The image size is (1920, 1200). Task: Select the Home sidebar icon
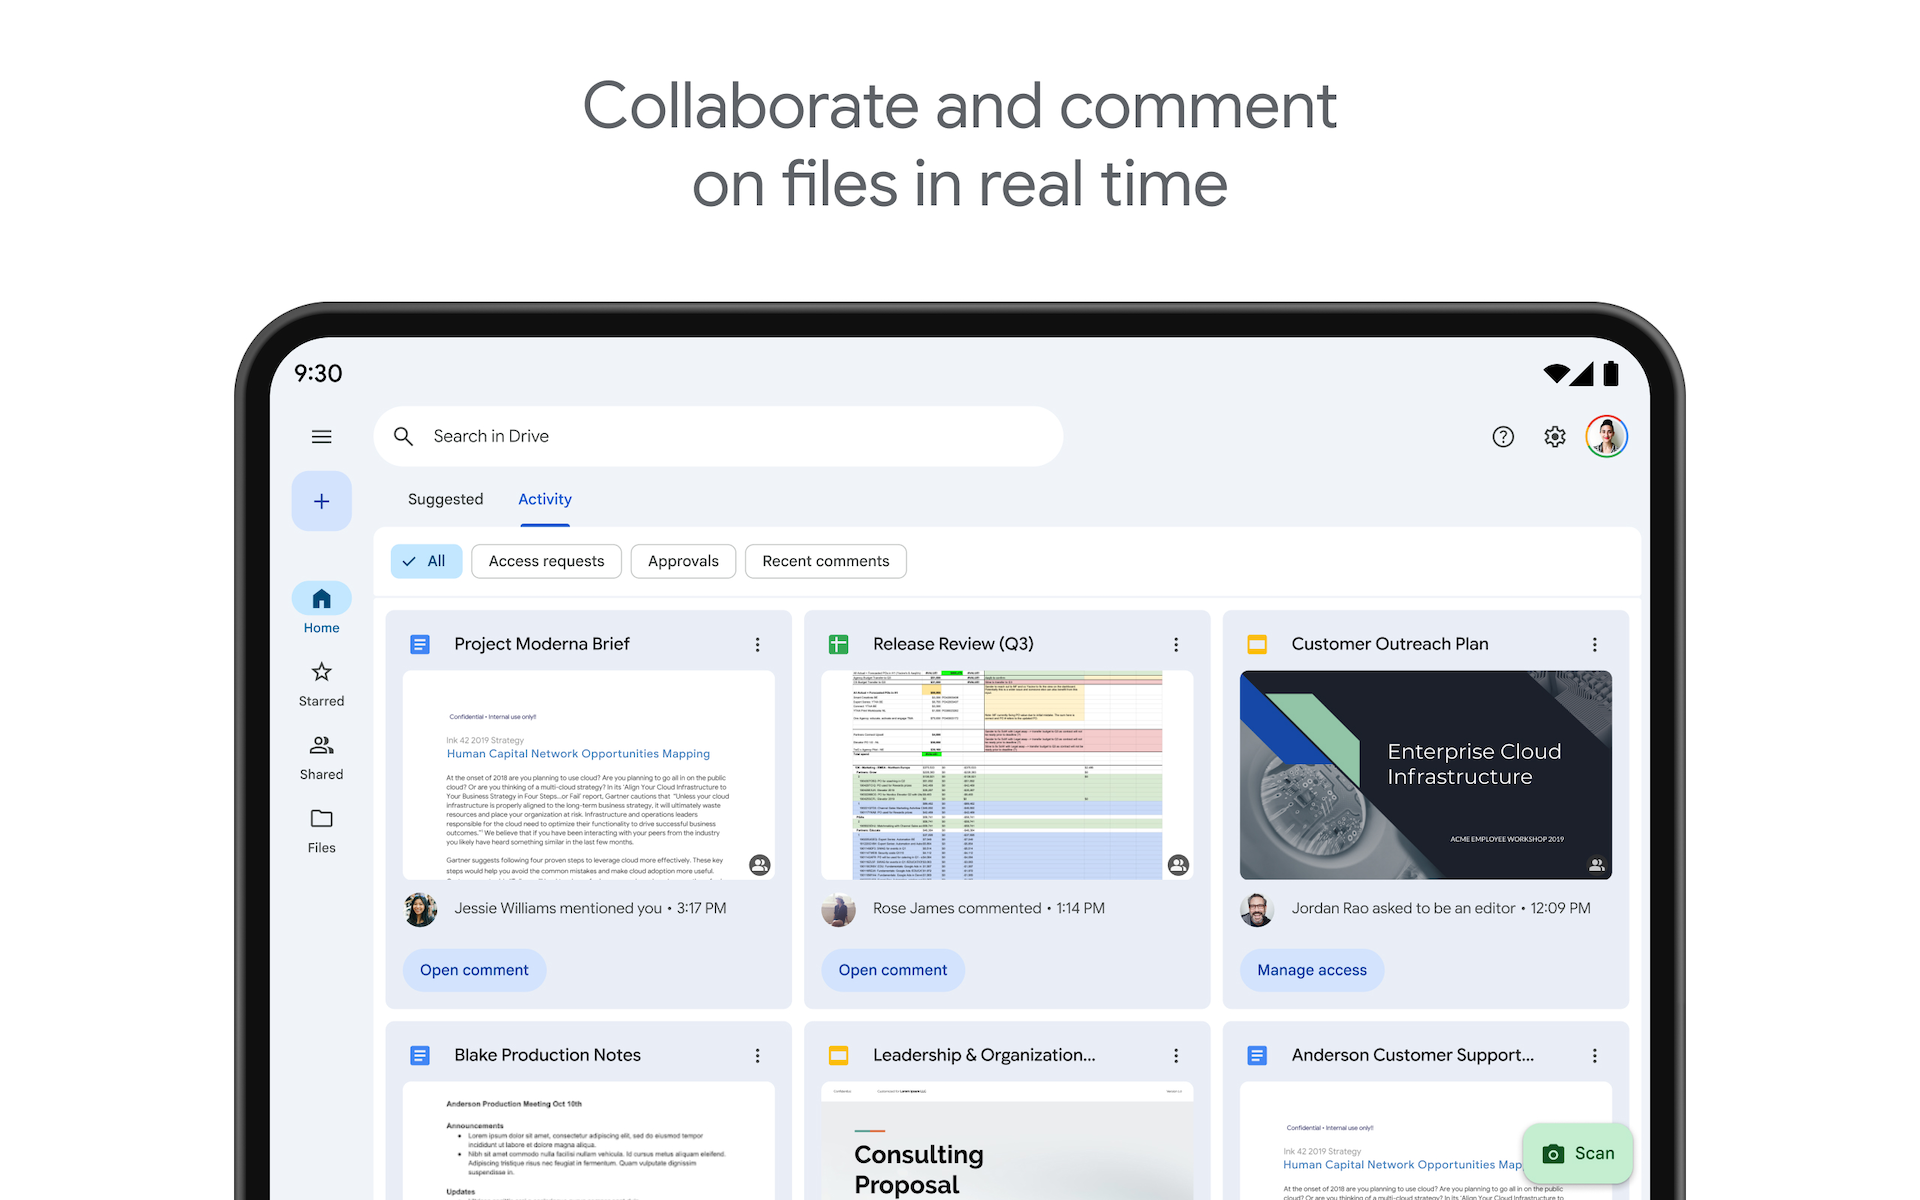pos(321,599)
